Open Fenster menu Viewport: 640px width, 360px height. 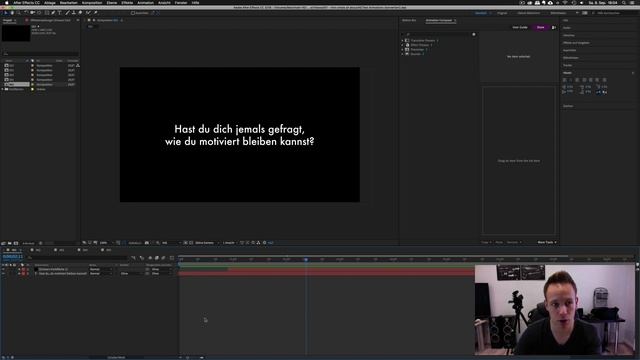click(181, 2)
